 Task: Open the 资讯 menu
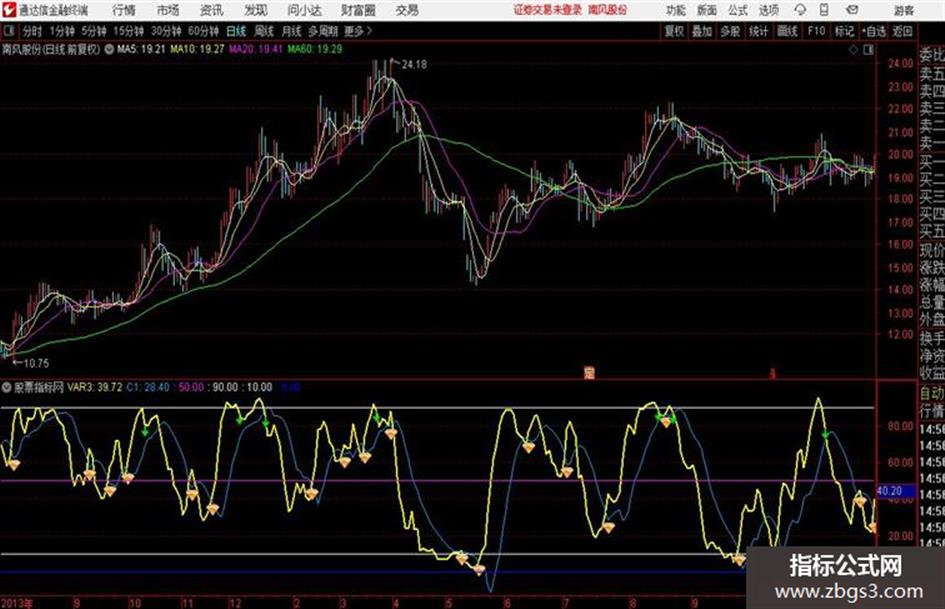212,10
